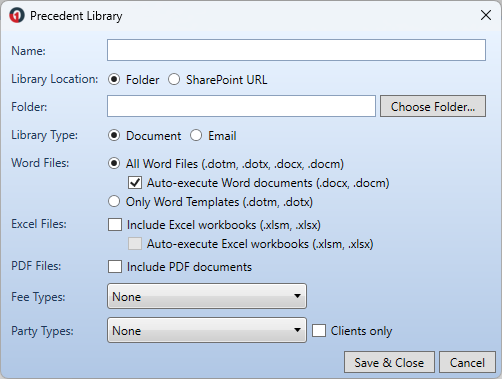
Task: Close the Precedent Library dialog
Action: (x=486, y=15)
